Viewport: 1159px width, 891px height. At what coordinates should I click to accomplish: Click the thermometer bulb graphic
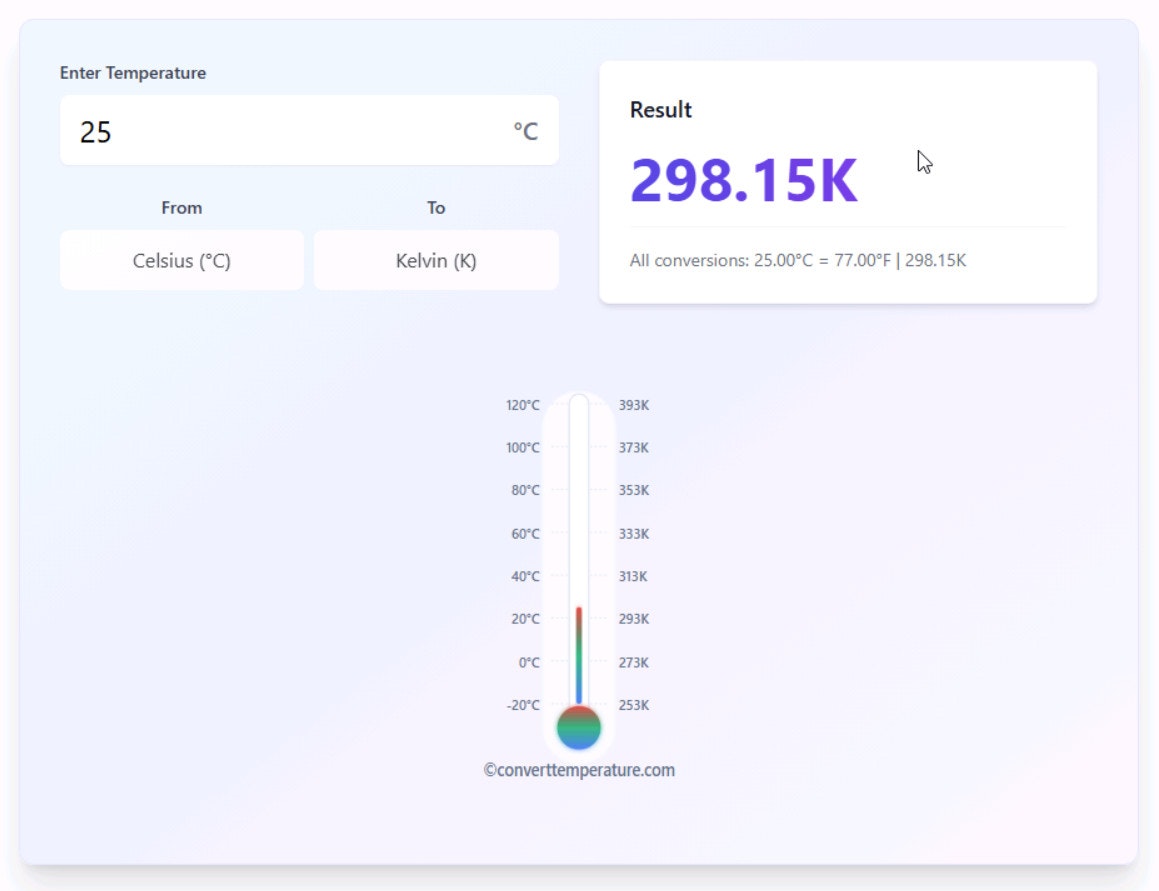578,728
